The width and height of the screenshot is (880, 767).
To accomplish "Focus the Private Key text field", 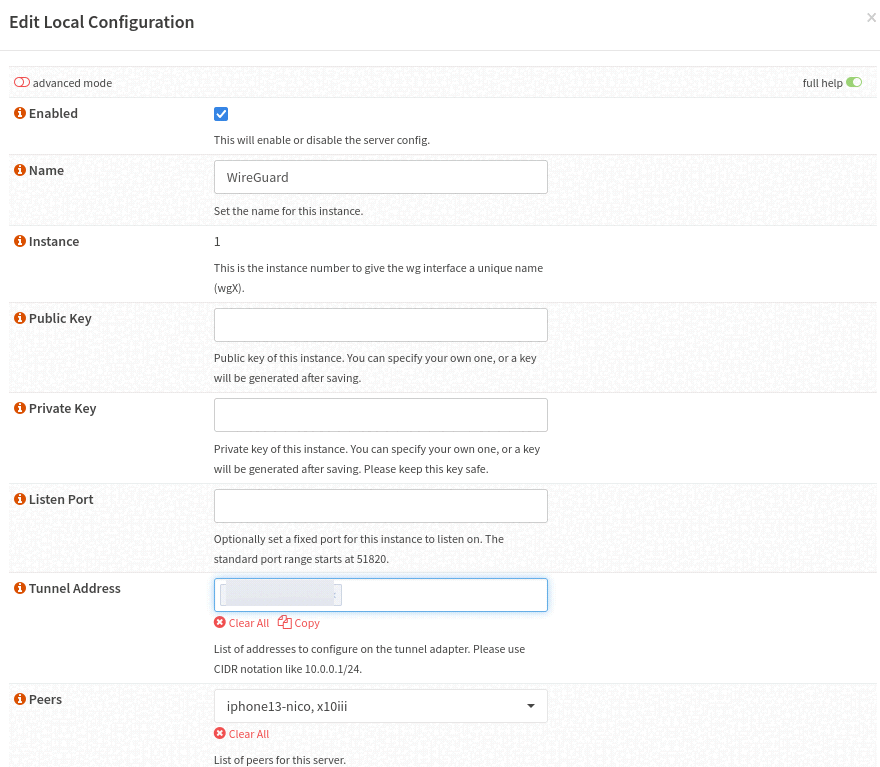I will (x=380, y=415).
